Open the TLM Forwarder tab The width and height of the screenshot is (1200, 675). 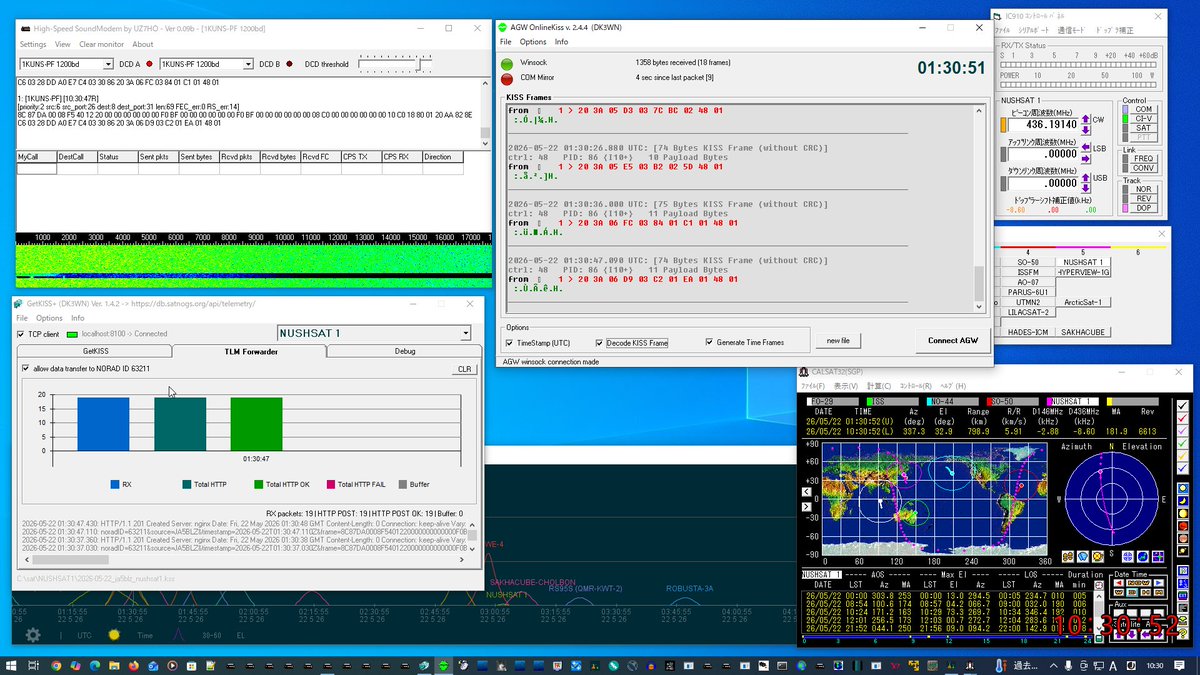(x=249, y=351)
